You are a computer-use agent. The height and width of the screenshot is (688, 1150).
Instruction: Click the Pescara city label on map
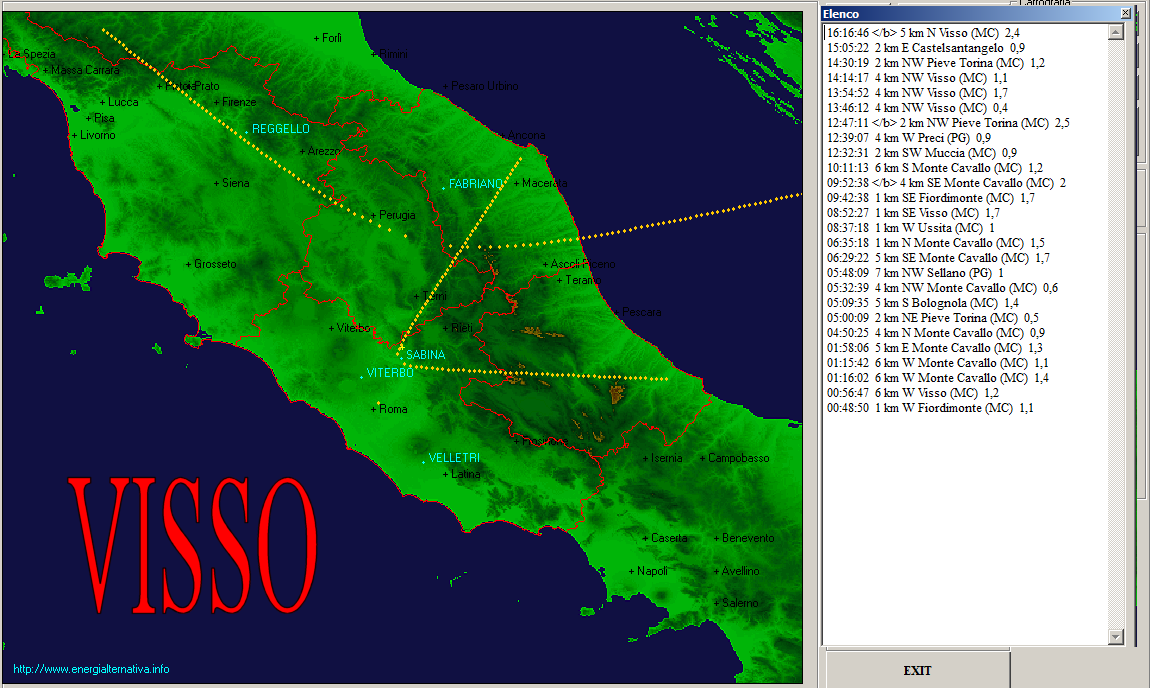(x=642, y=312)
